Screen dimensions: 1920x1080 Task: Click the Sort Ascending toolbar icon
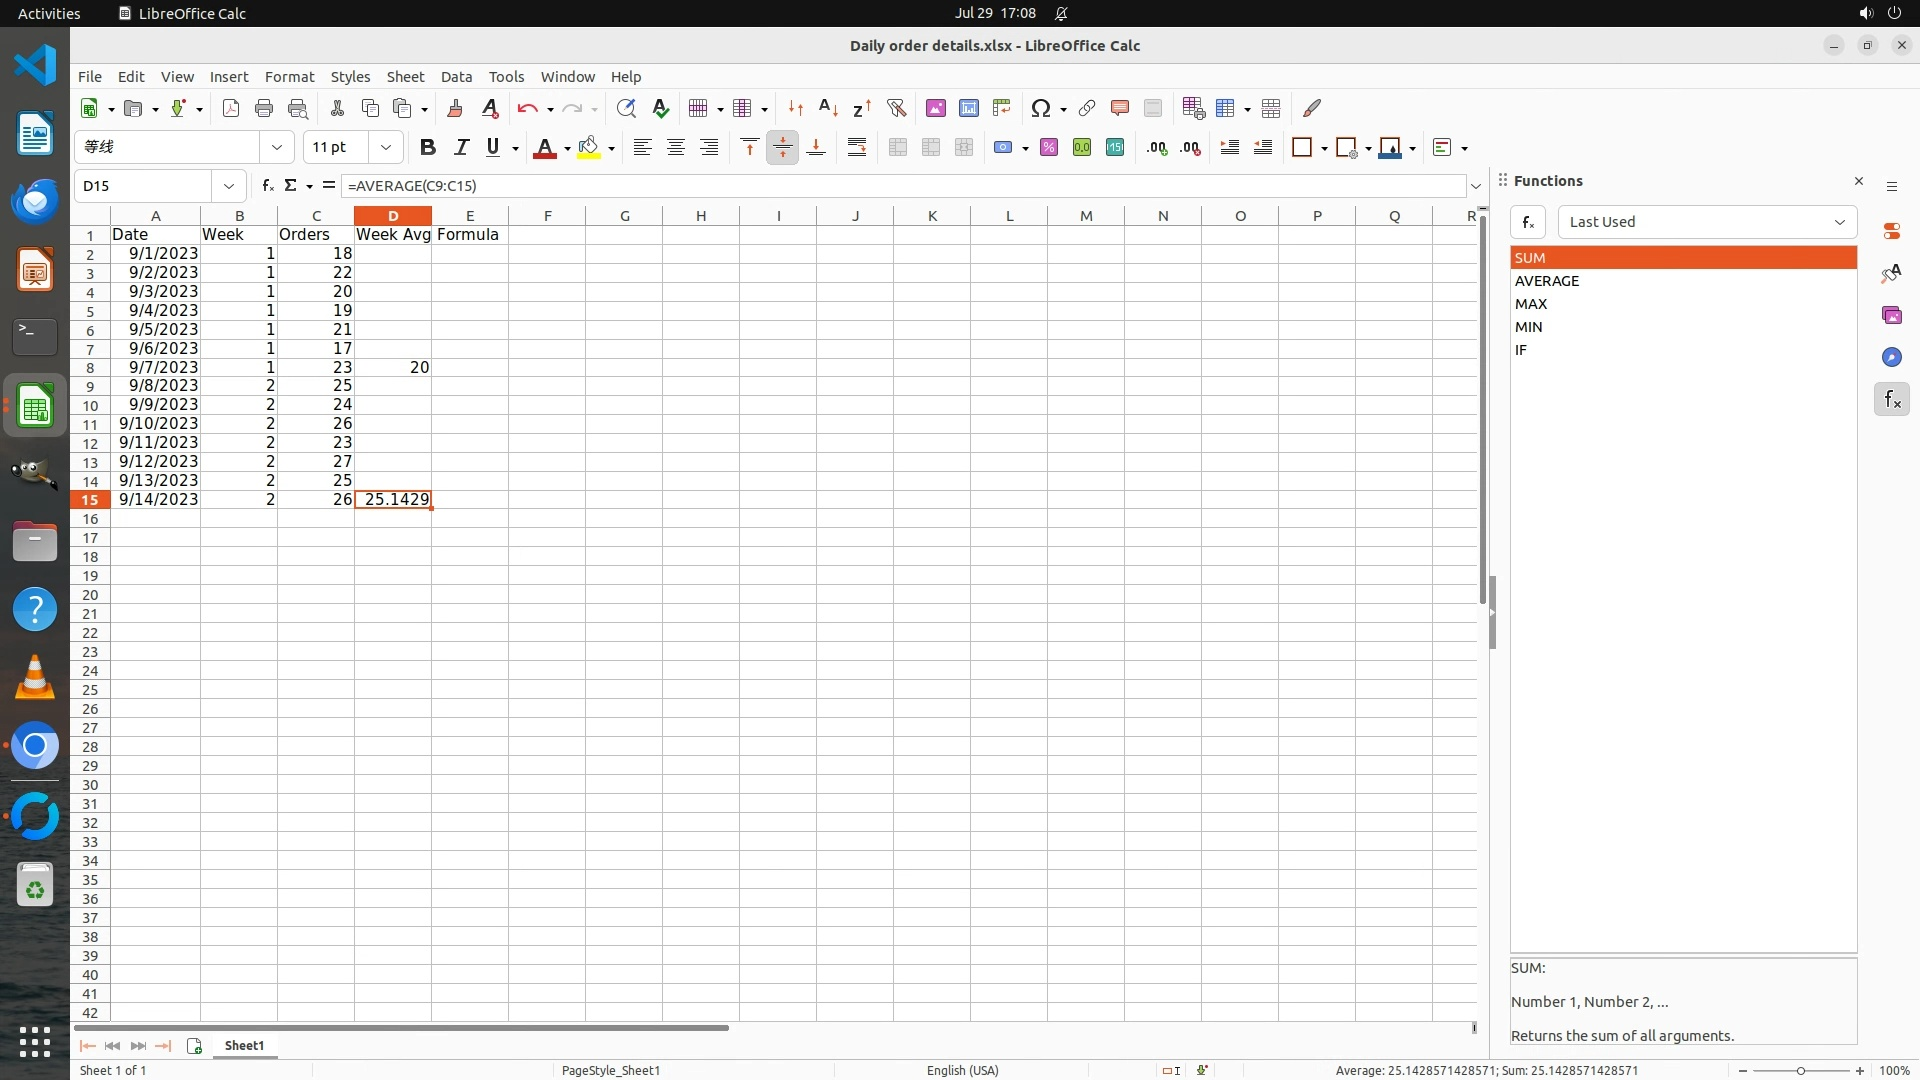click(x=828, y=108)
